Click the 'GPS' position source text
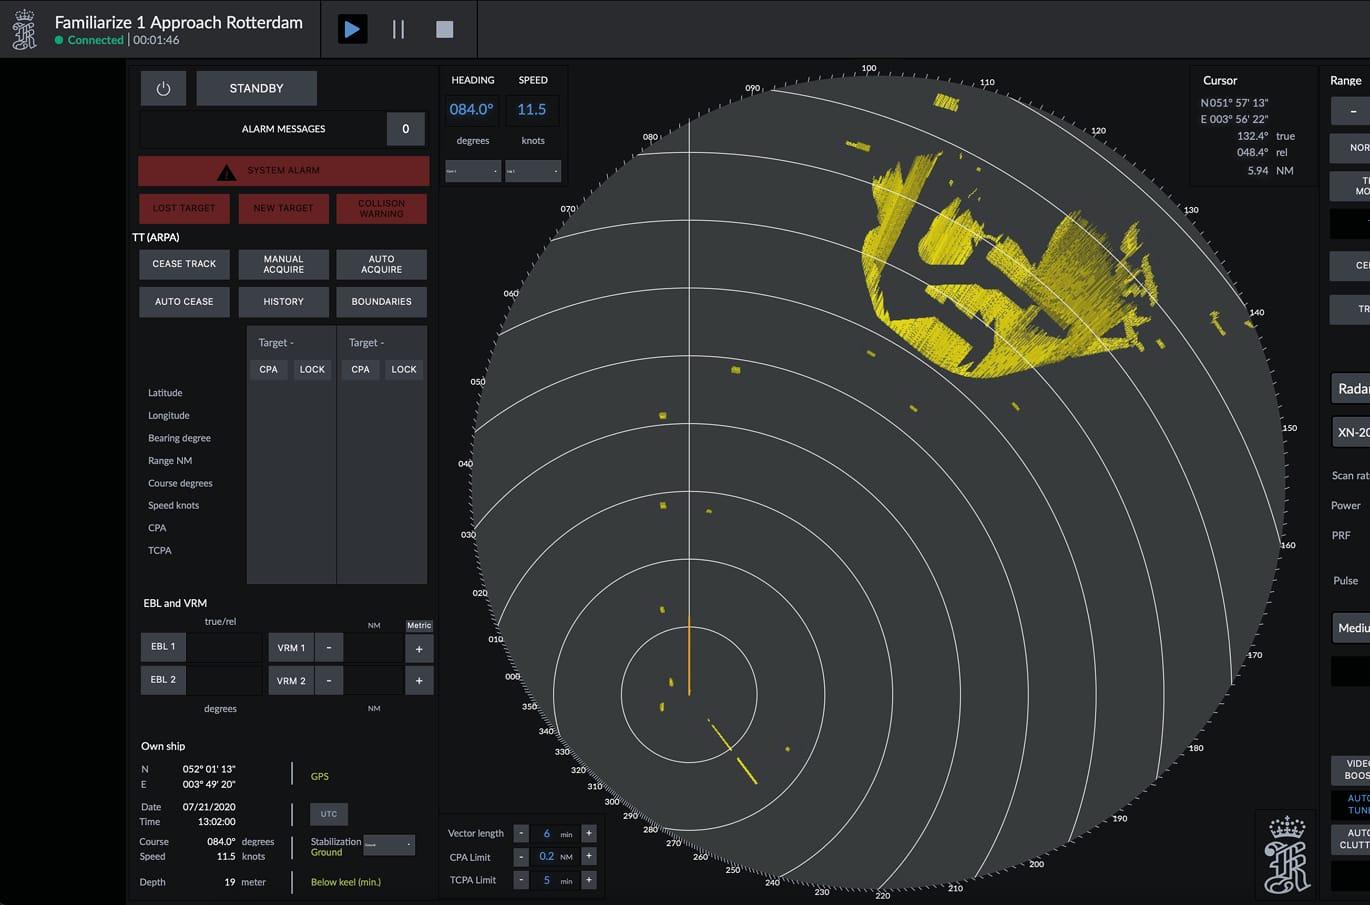The image size is (1370, 905). [x=319, y=776]
